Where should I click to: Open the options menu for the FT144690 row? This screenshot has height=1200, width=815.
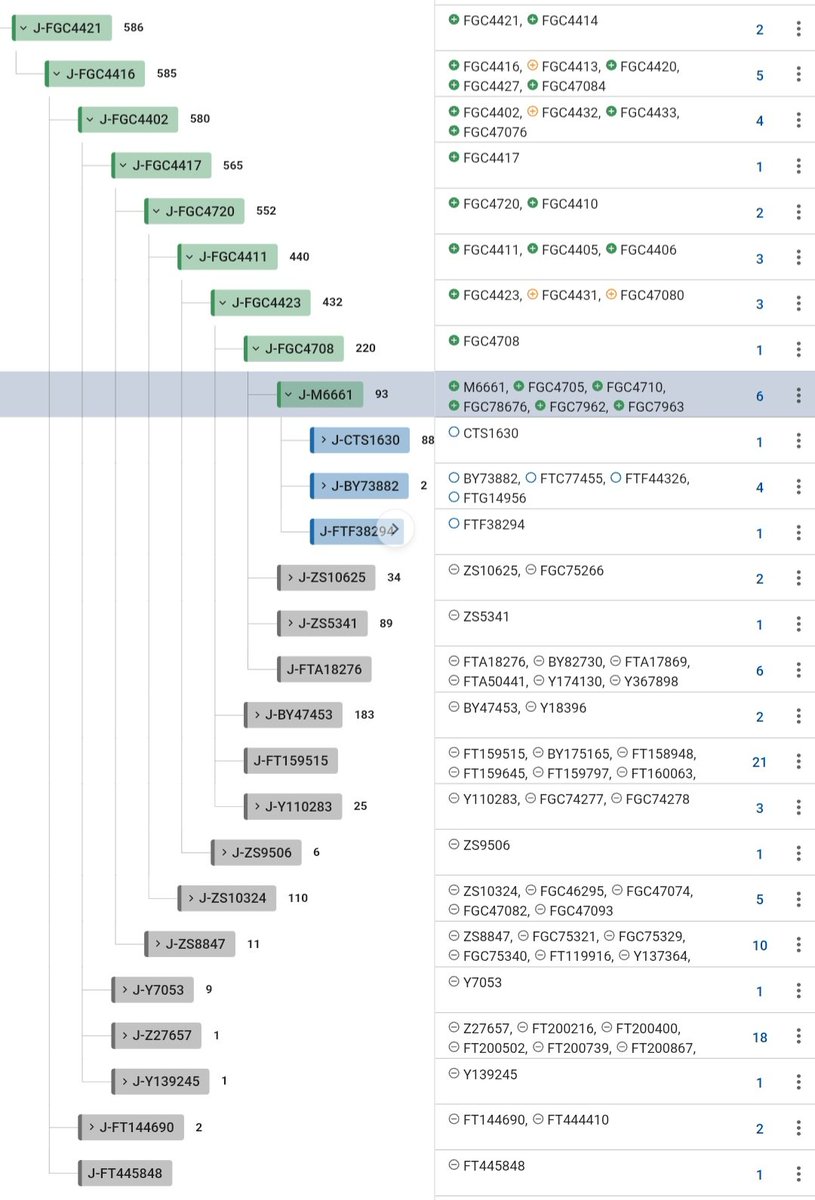[798, 1128]
